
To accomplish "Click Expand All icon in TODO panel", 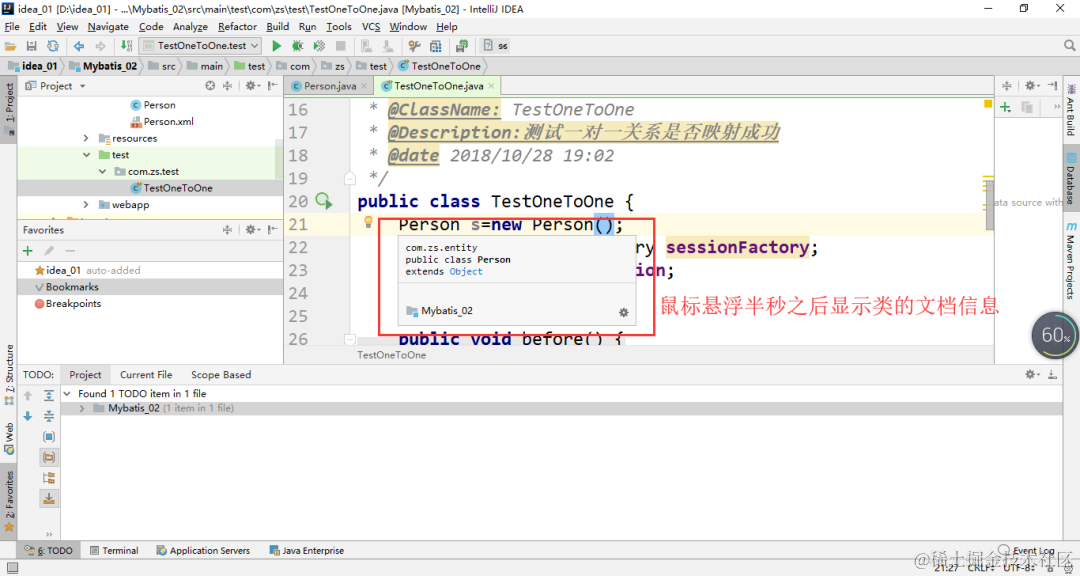I will (49, 395).
